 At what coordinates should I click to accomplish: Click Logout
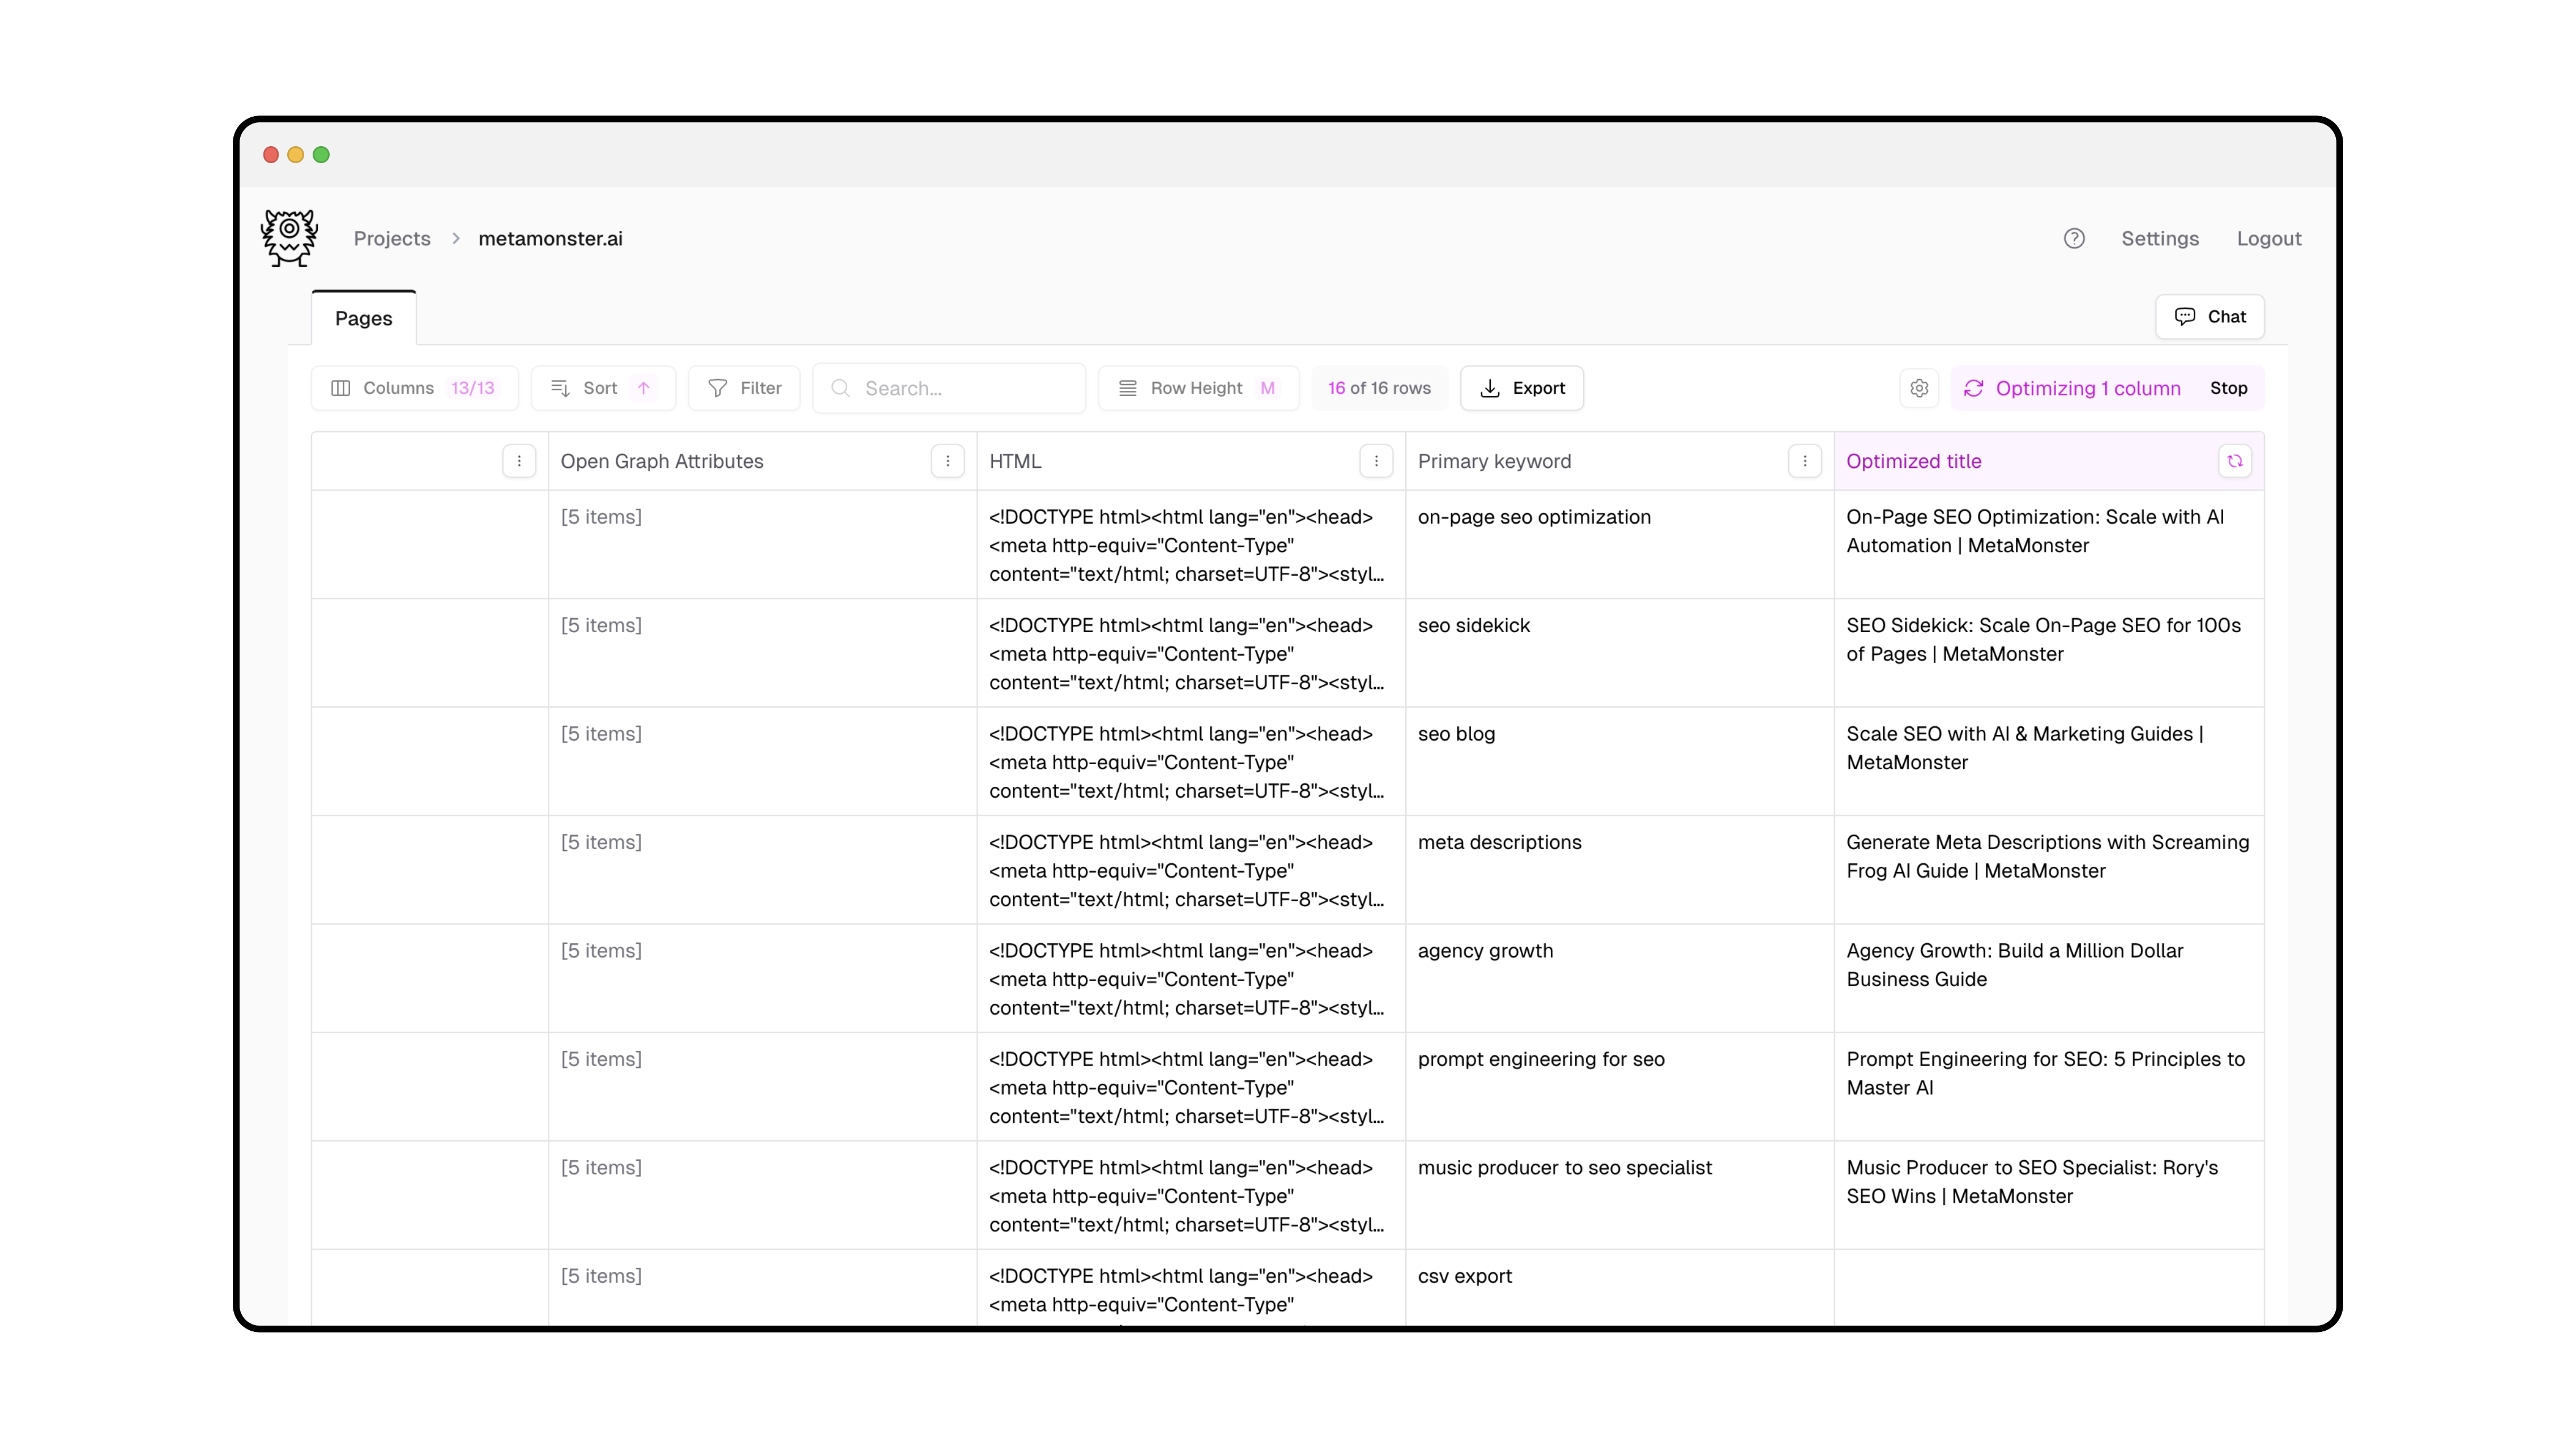(2269, 238)
